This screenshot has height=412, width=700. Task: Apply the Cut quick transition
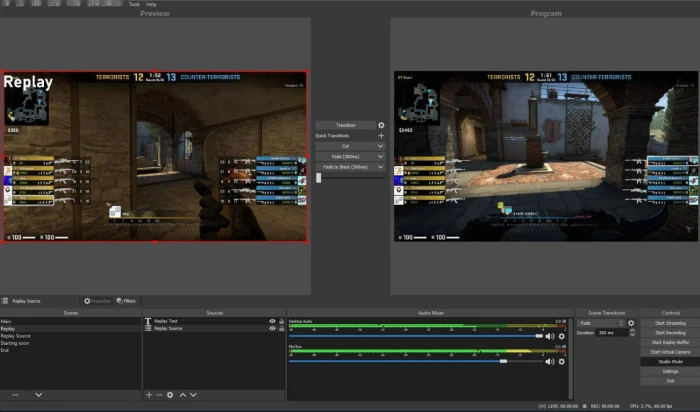(346, 146)
